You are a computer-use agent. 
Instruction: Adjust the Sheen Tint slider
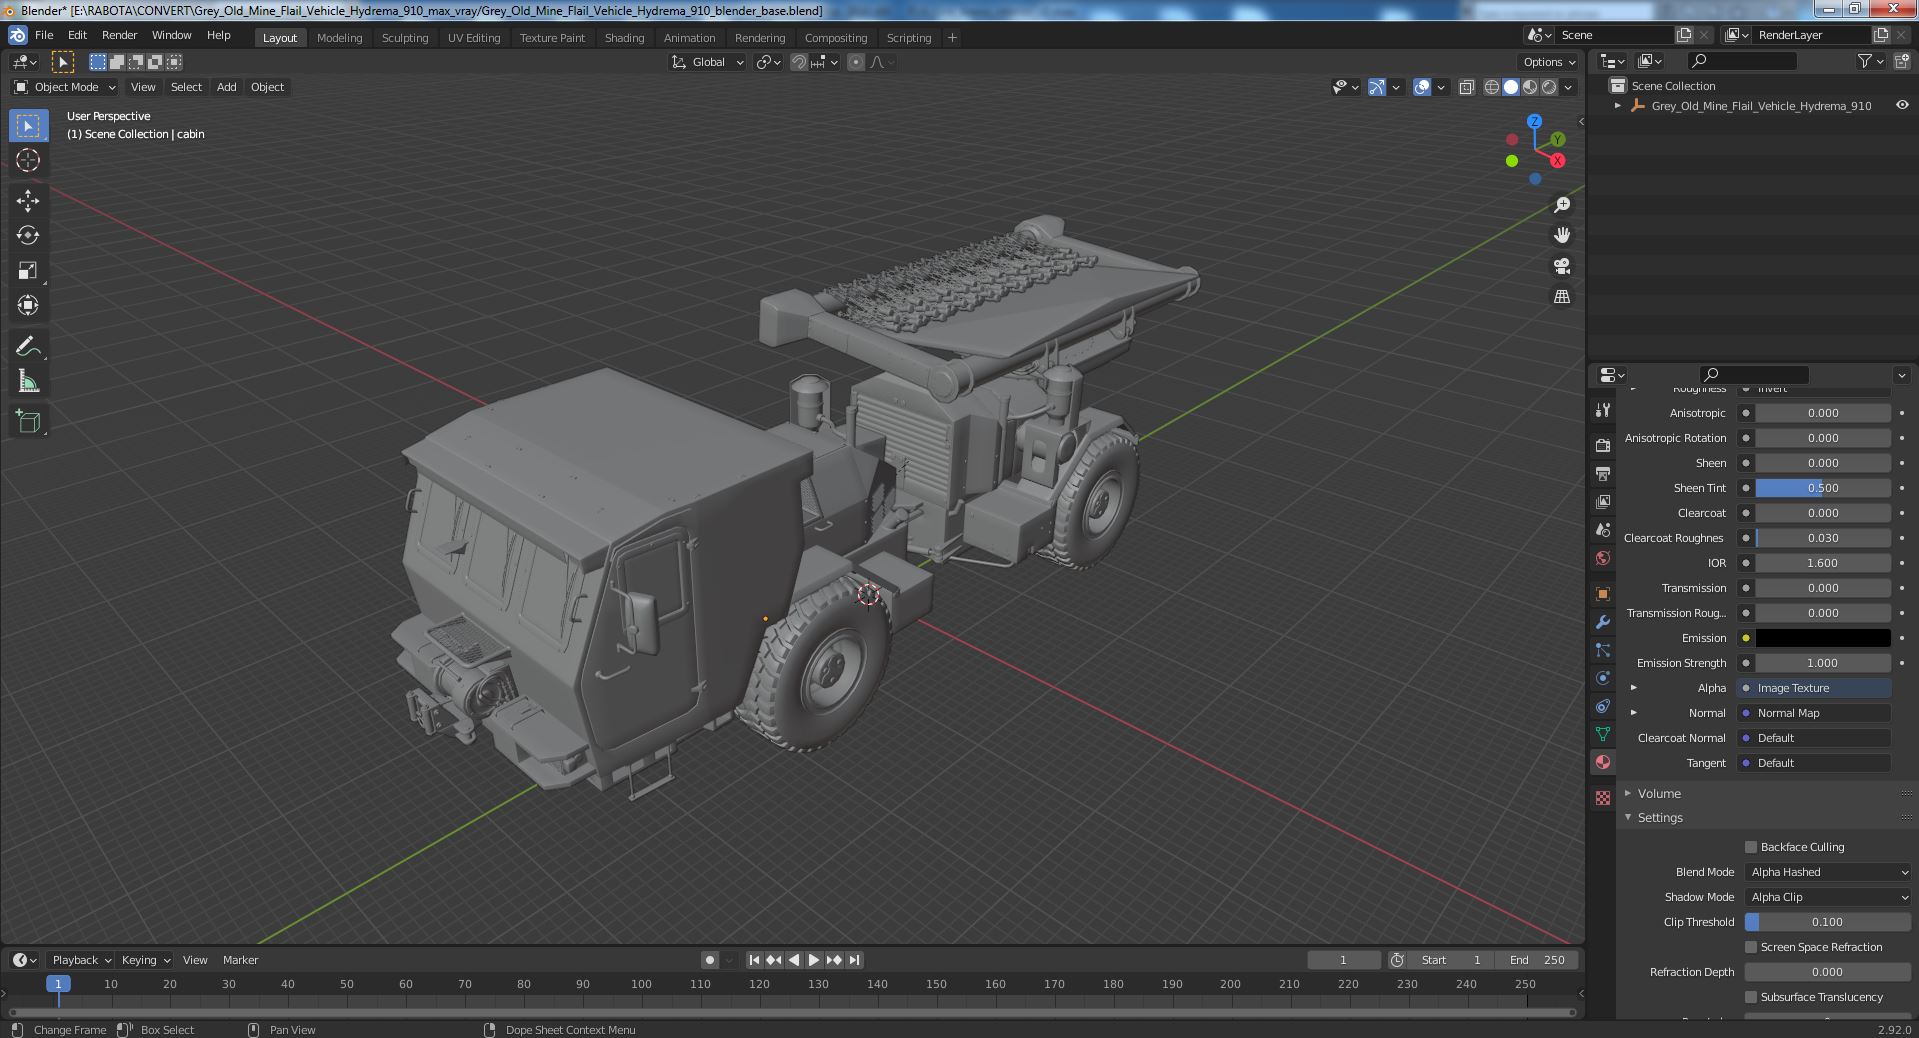(x=1823, y=488)
